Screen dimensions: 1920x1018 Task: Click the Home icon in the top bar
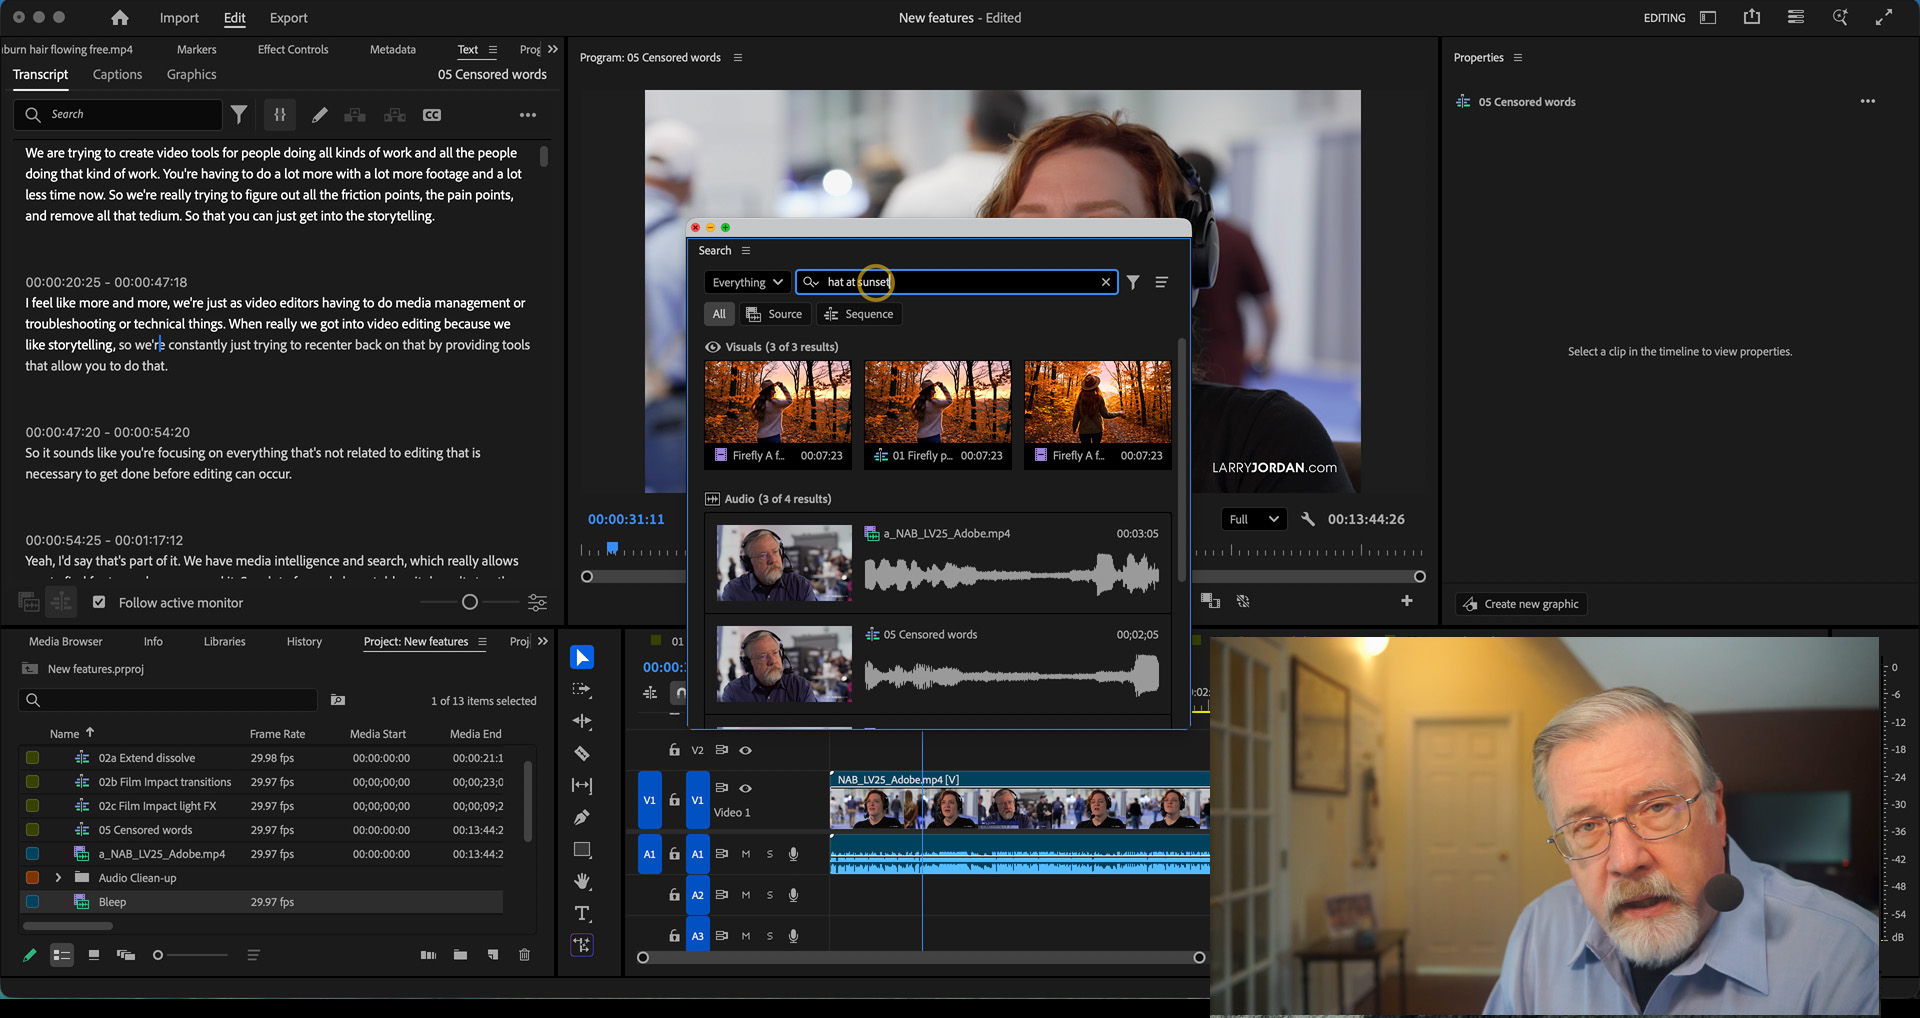pyautogui.click(x=120, y=18)
